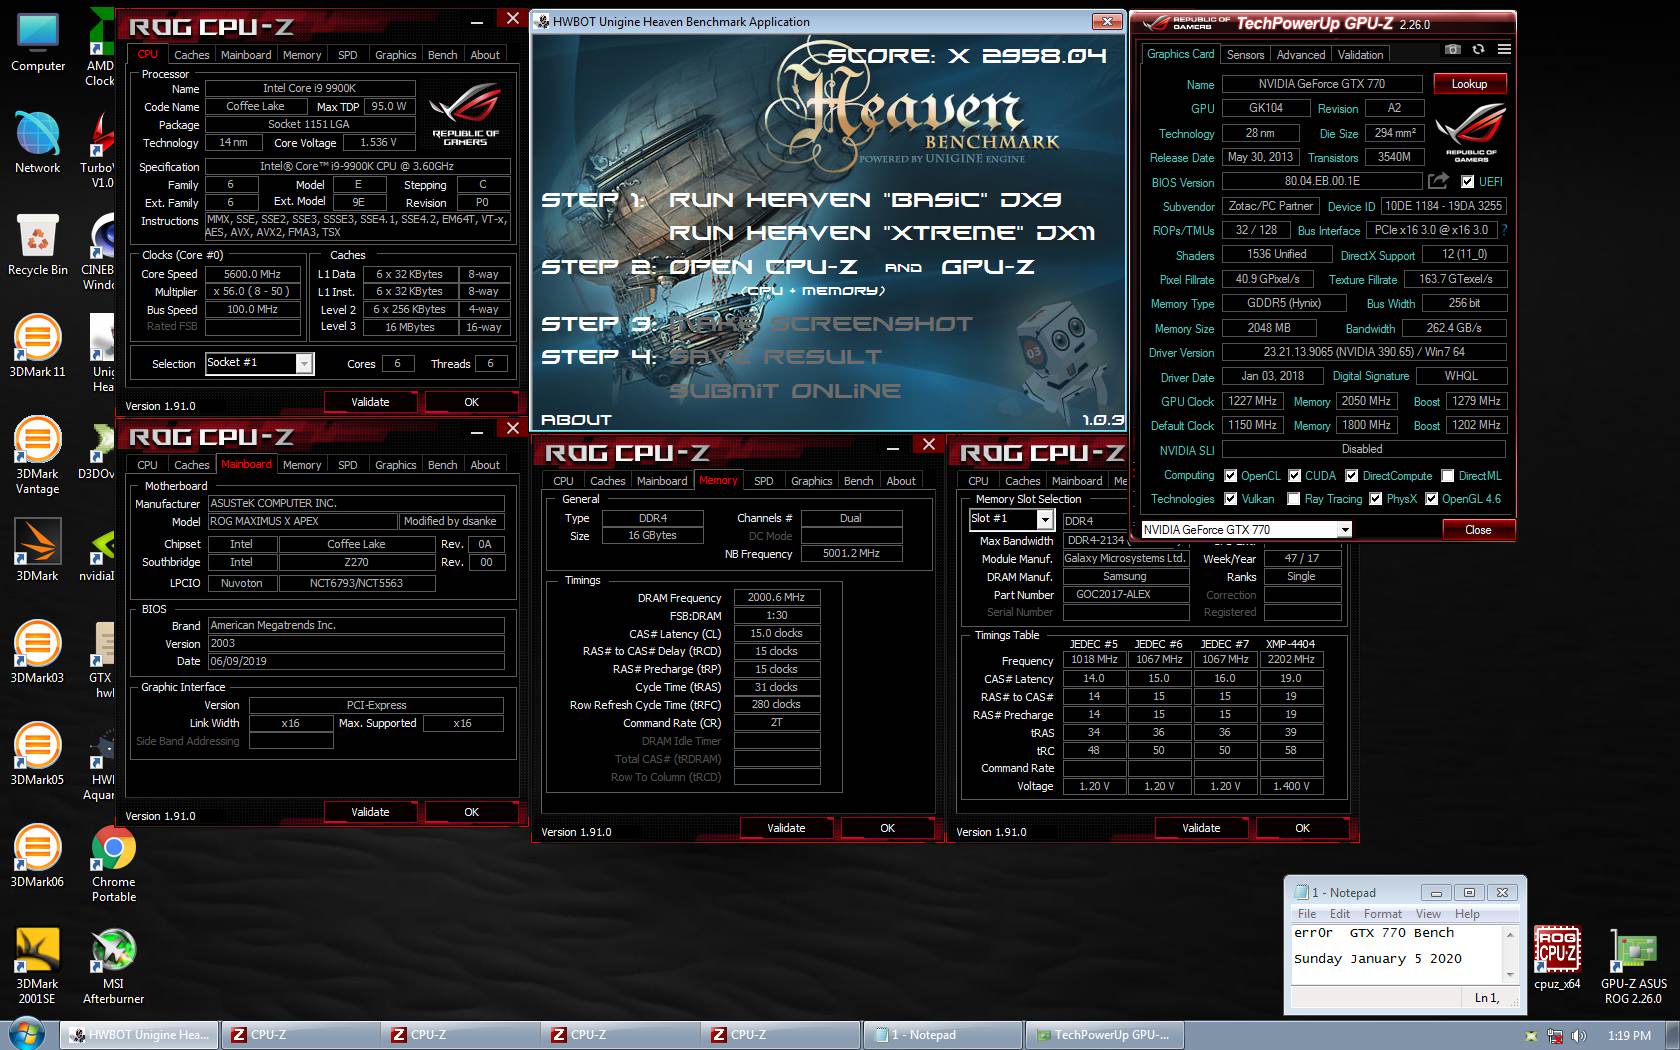1680x1050 pixels.
Task: Click OK in Mainboard CPU-Z window
Action: tap(471, 812)
